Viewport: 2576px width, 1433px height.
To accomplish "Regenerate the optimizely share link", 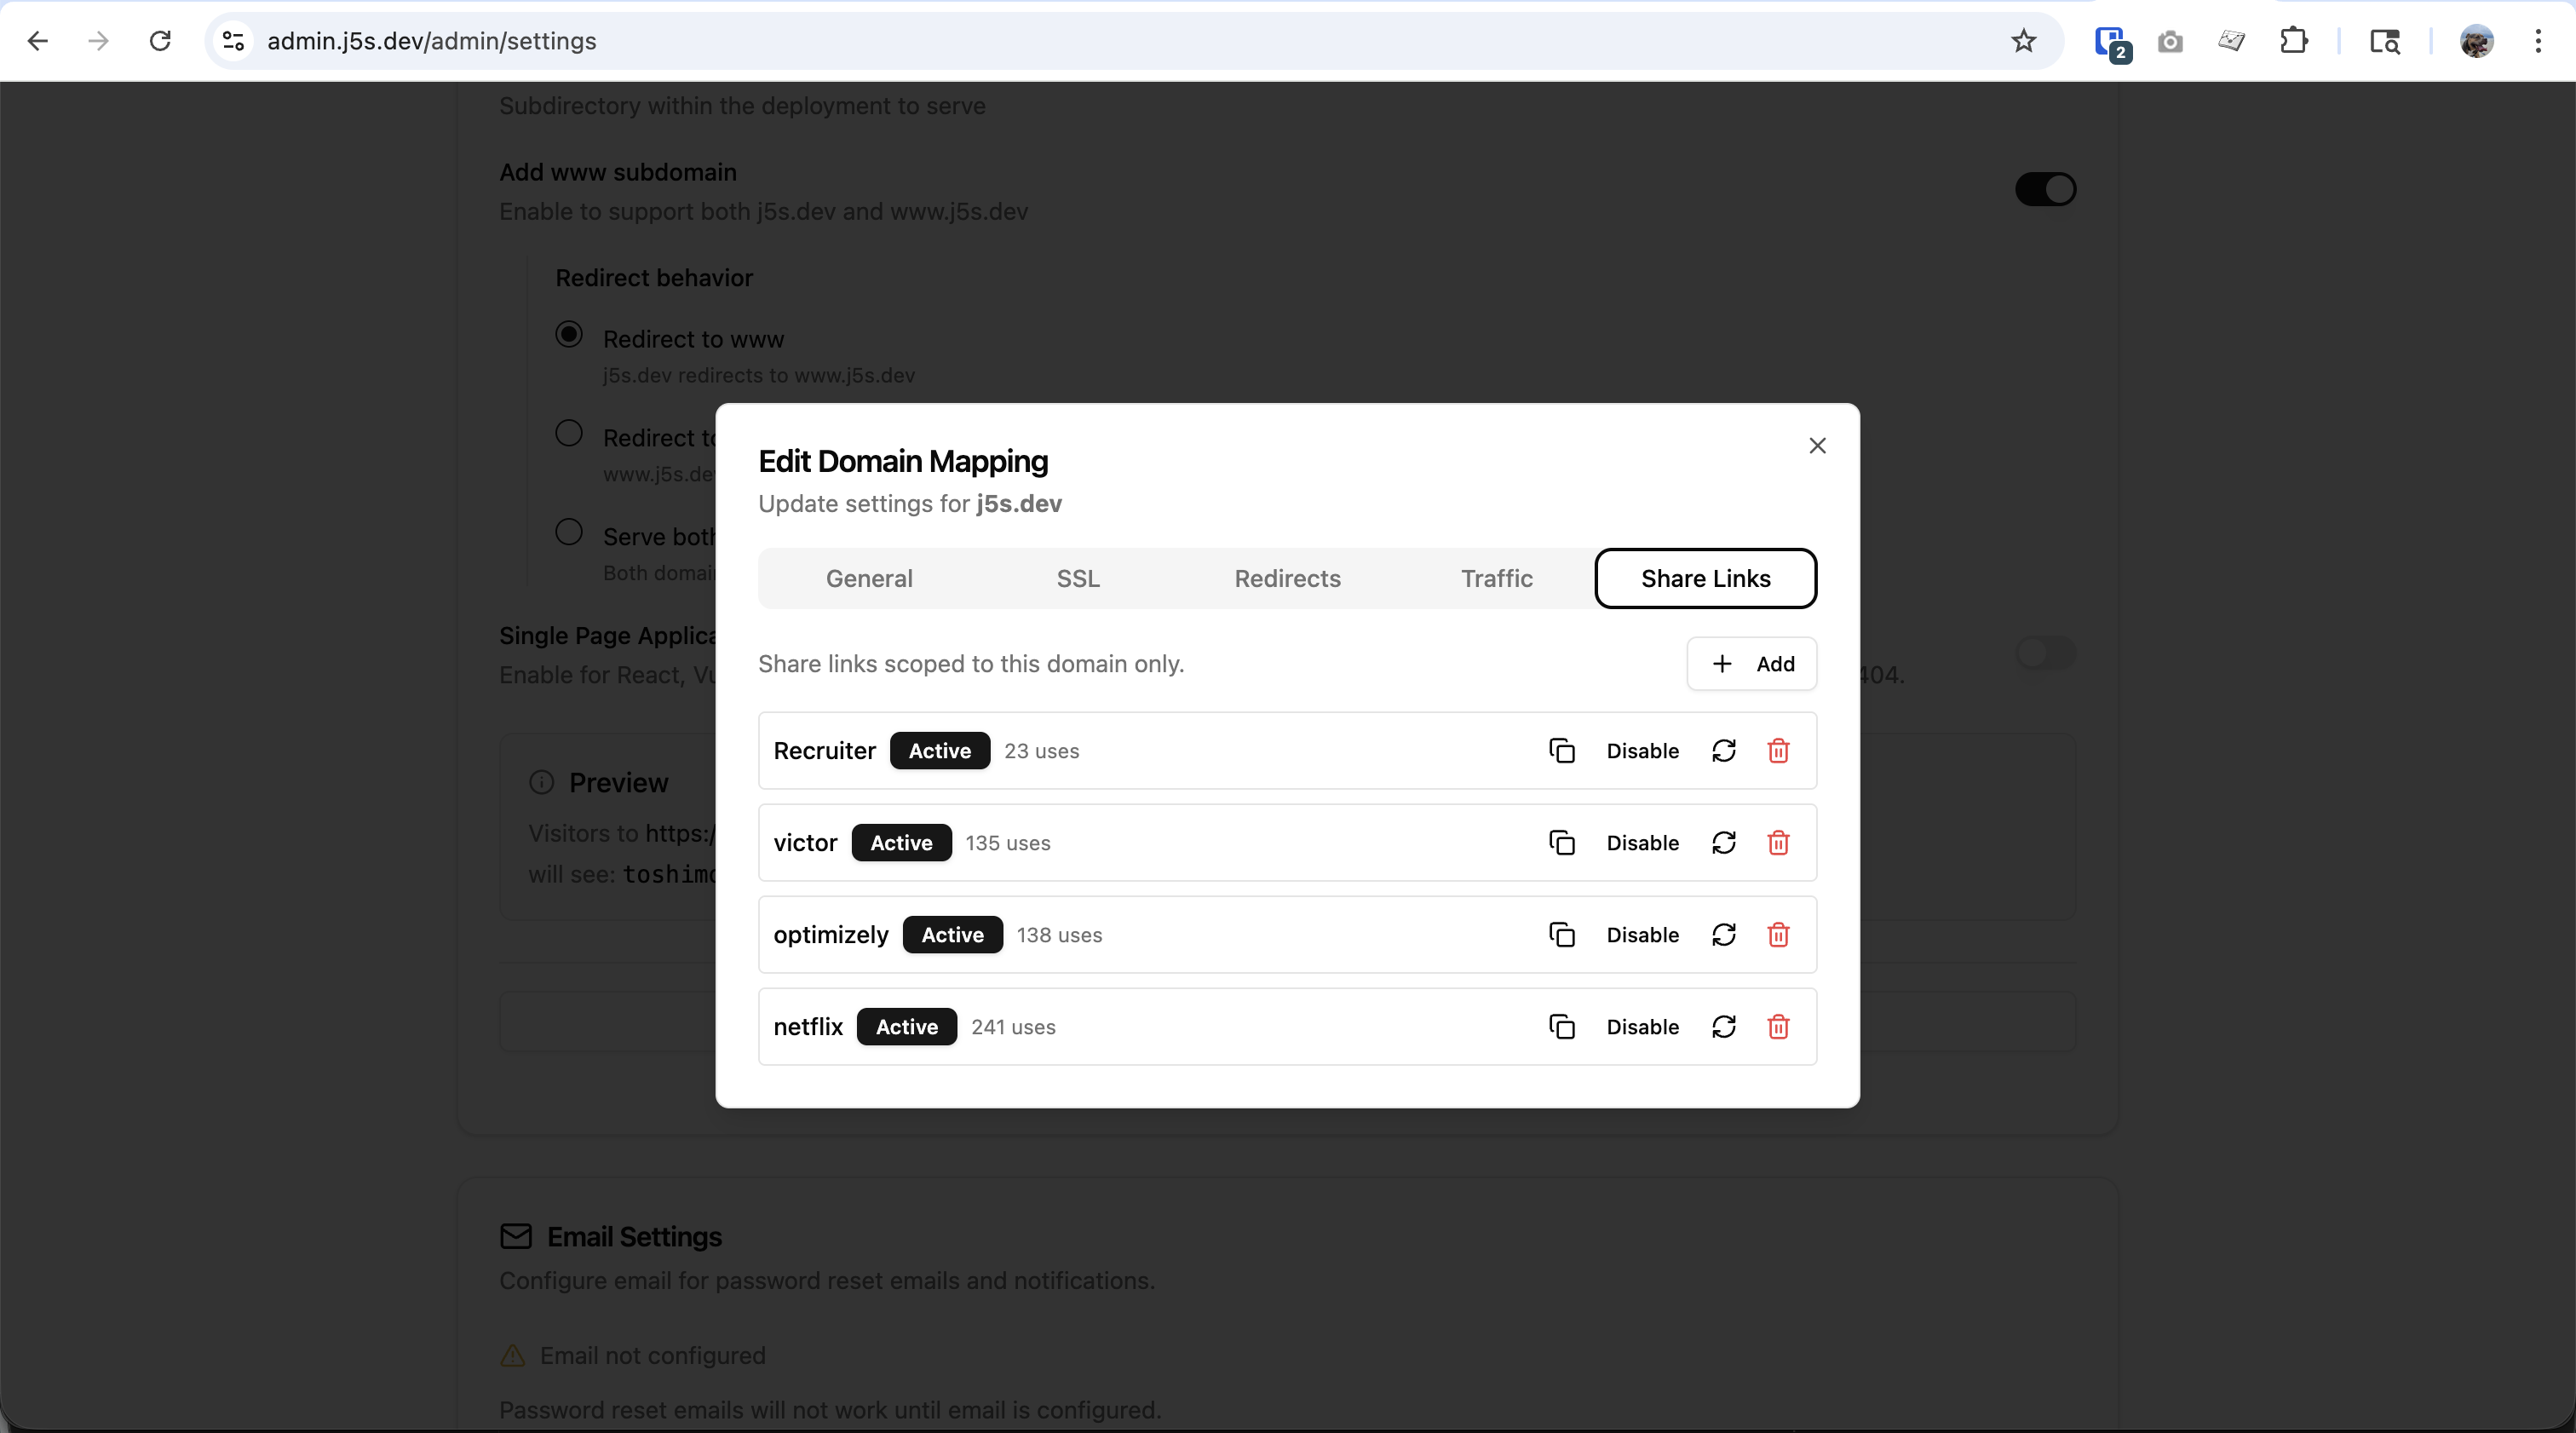I will pos(1723,935).
